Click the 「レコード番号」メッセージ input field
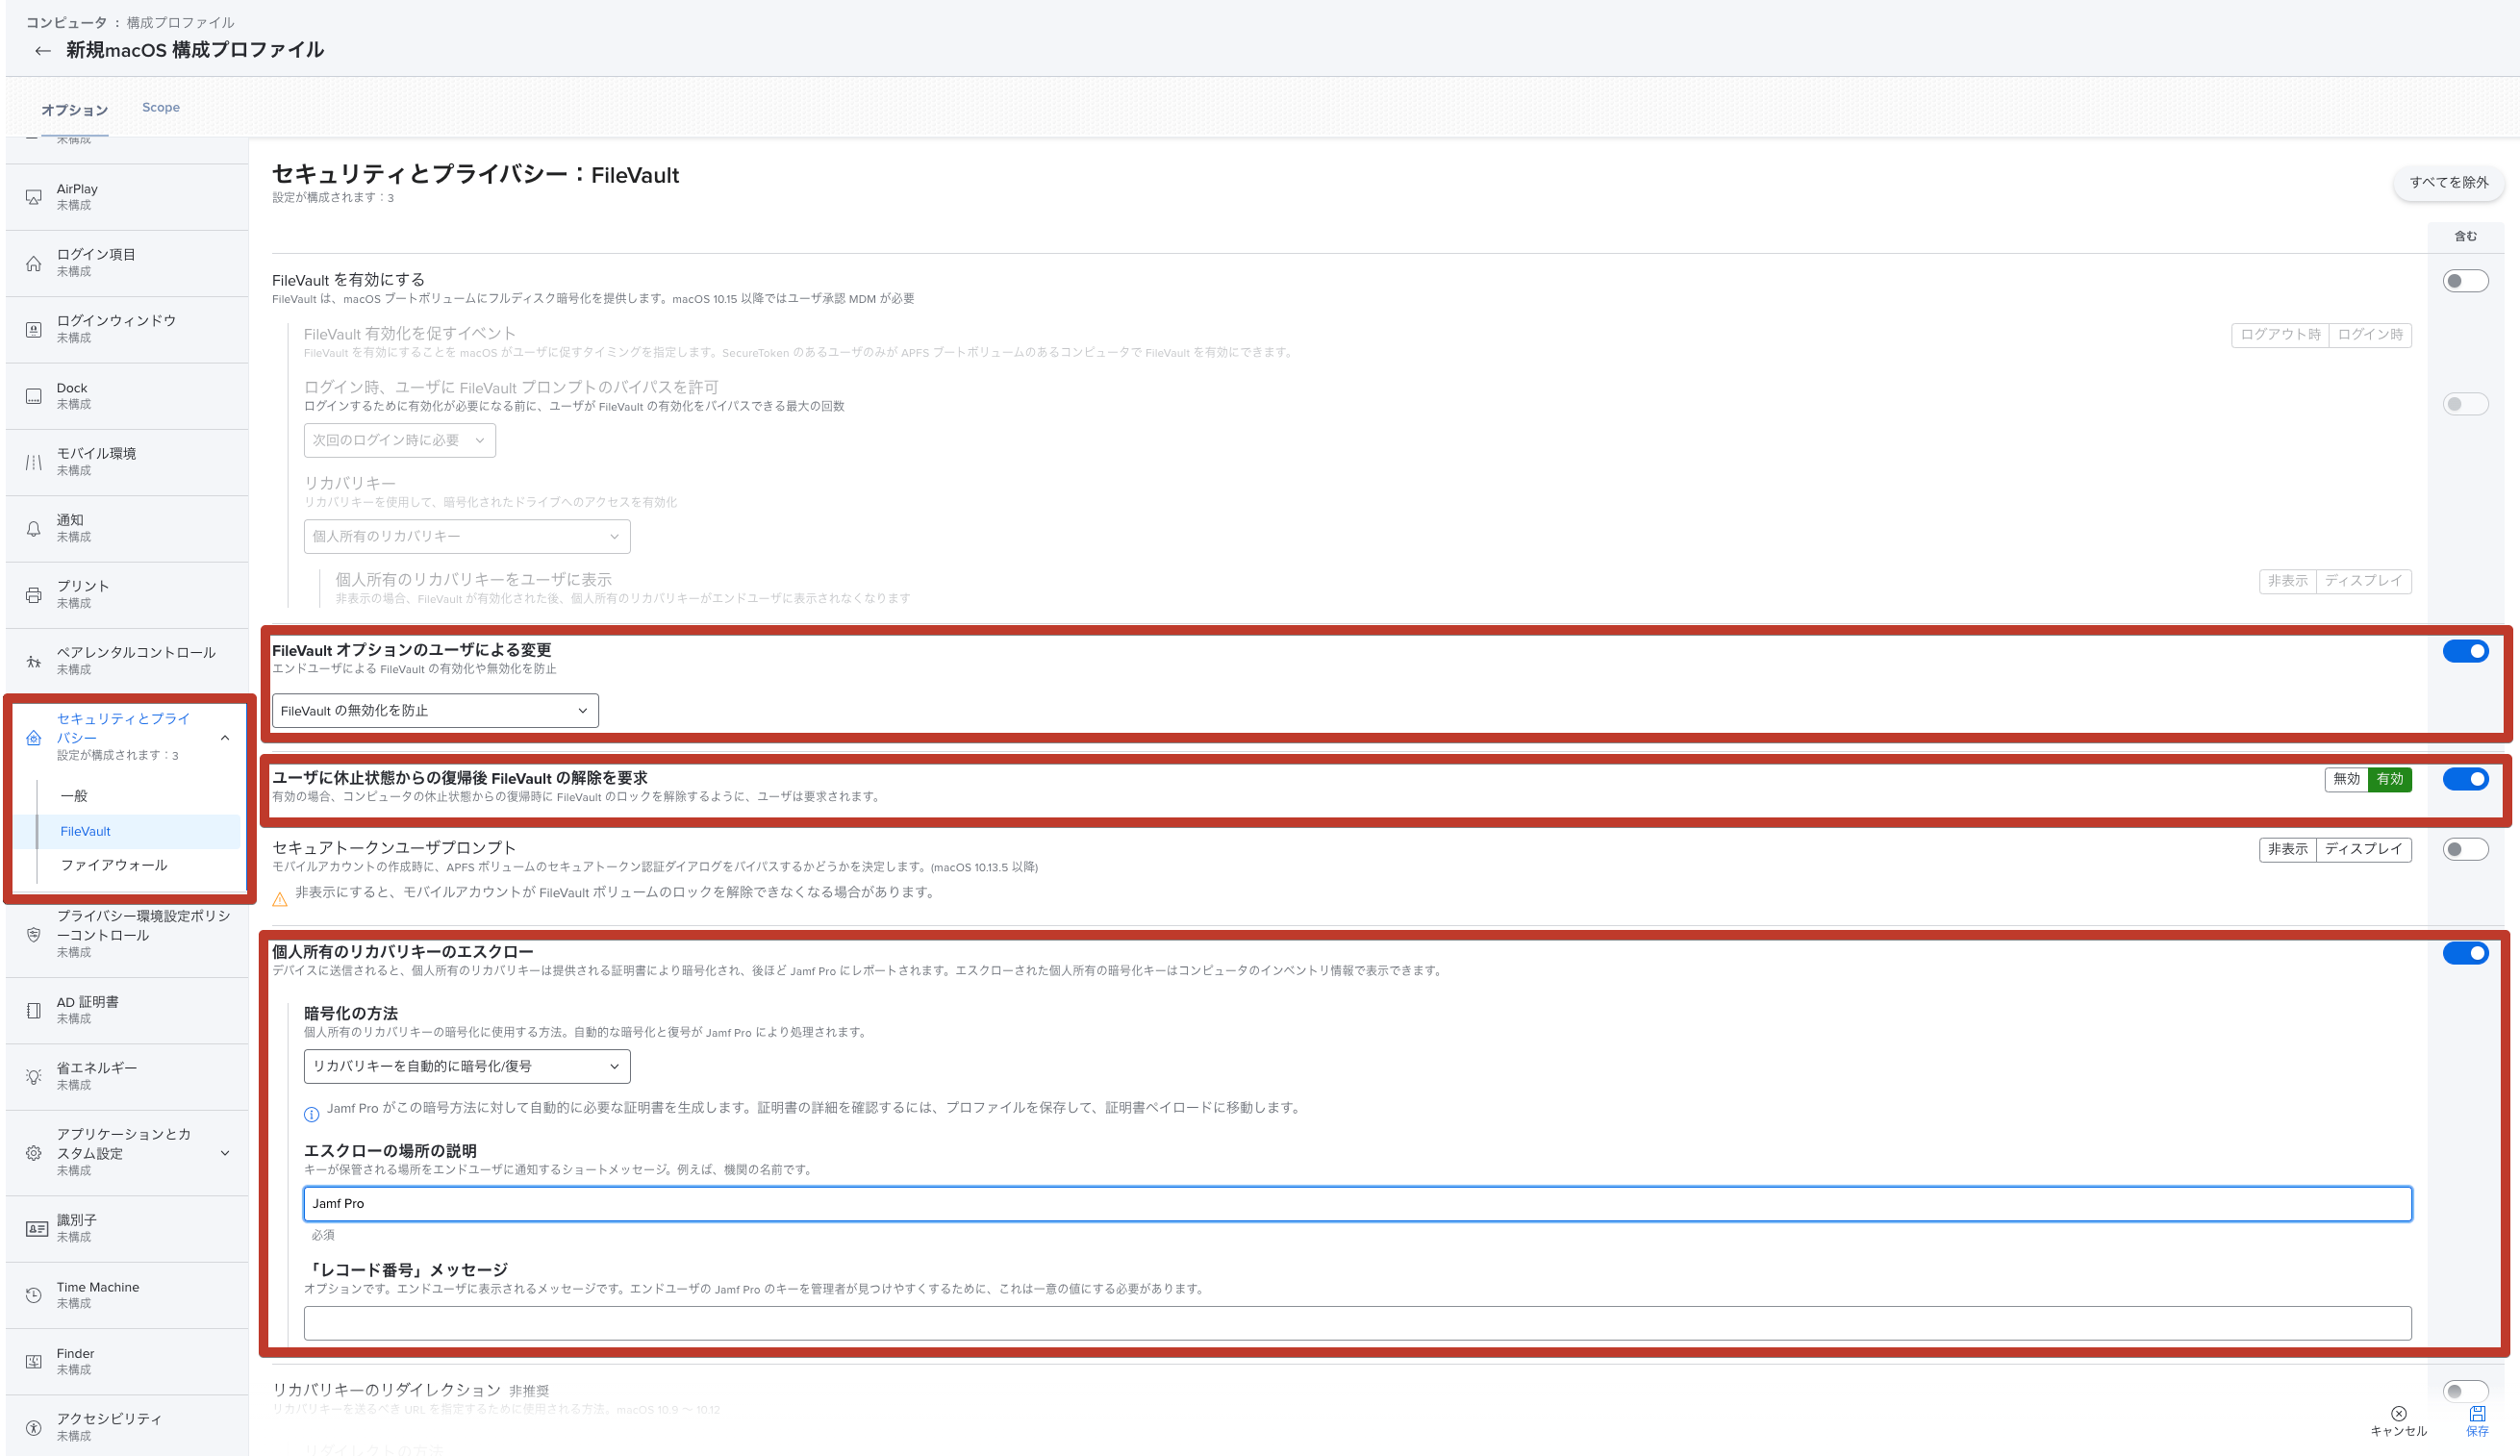This screenshot has width=2520, height=1456. (x=1358, y=1323)
